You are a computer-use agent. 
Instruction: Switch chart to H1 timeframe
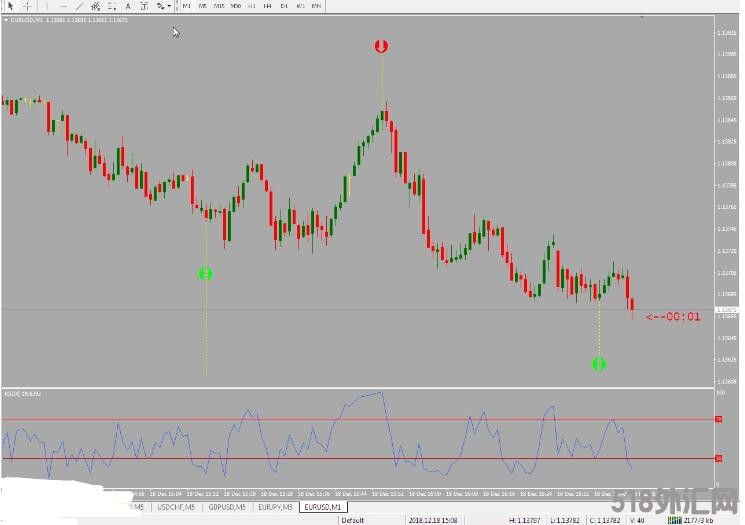point(252,6)
